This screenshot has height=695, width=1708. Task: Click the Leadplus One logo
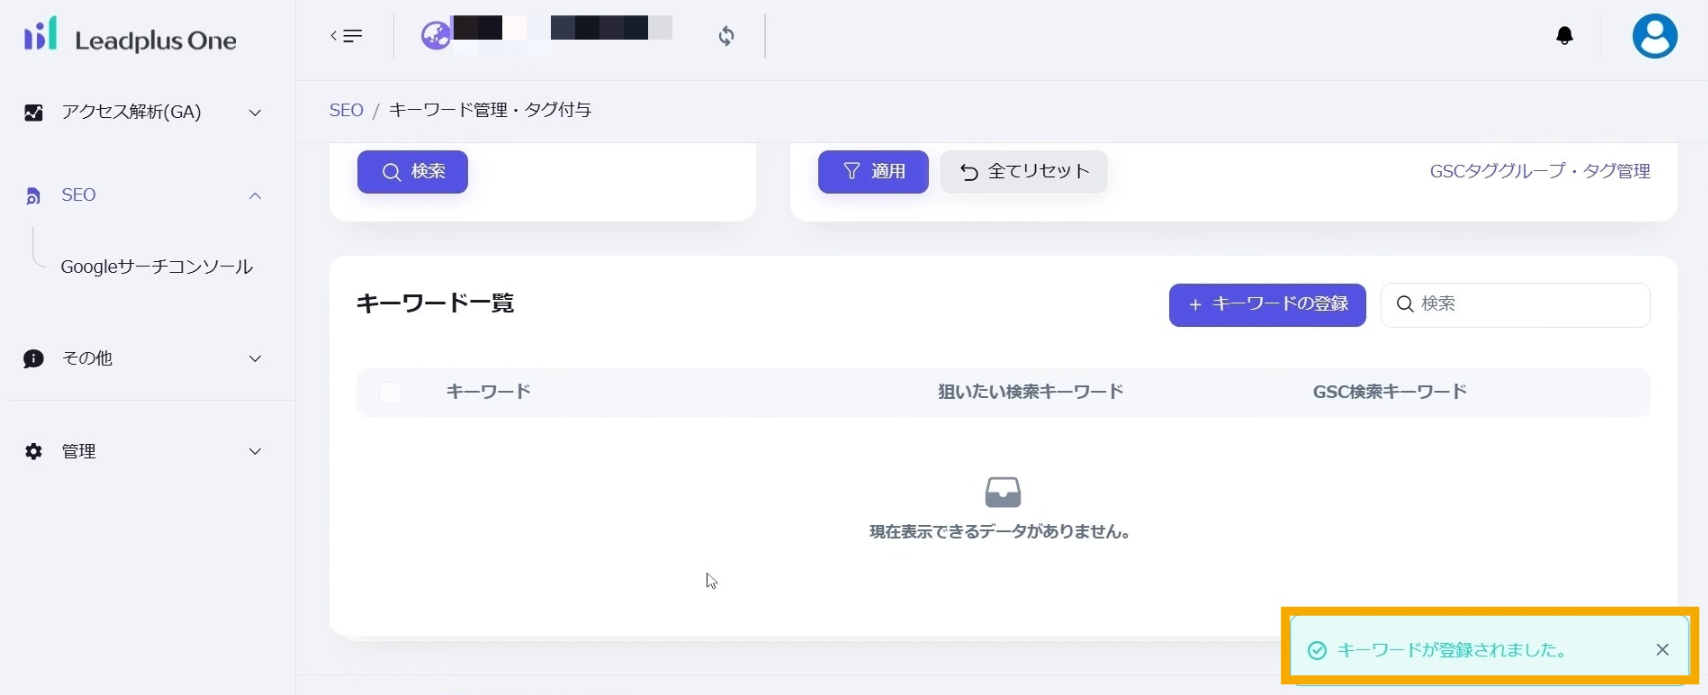[130, 38]
